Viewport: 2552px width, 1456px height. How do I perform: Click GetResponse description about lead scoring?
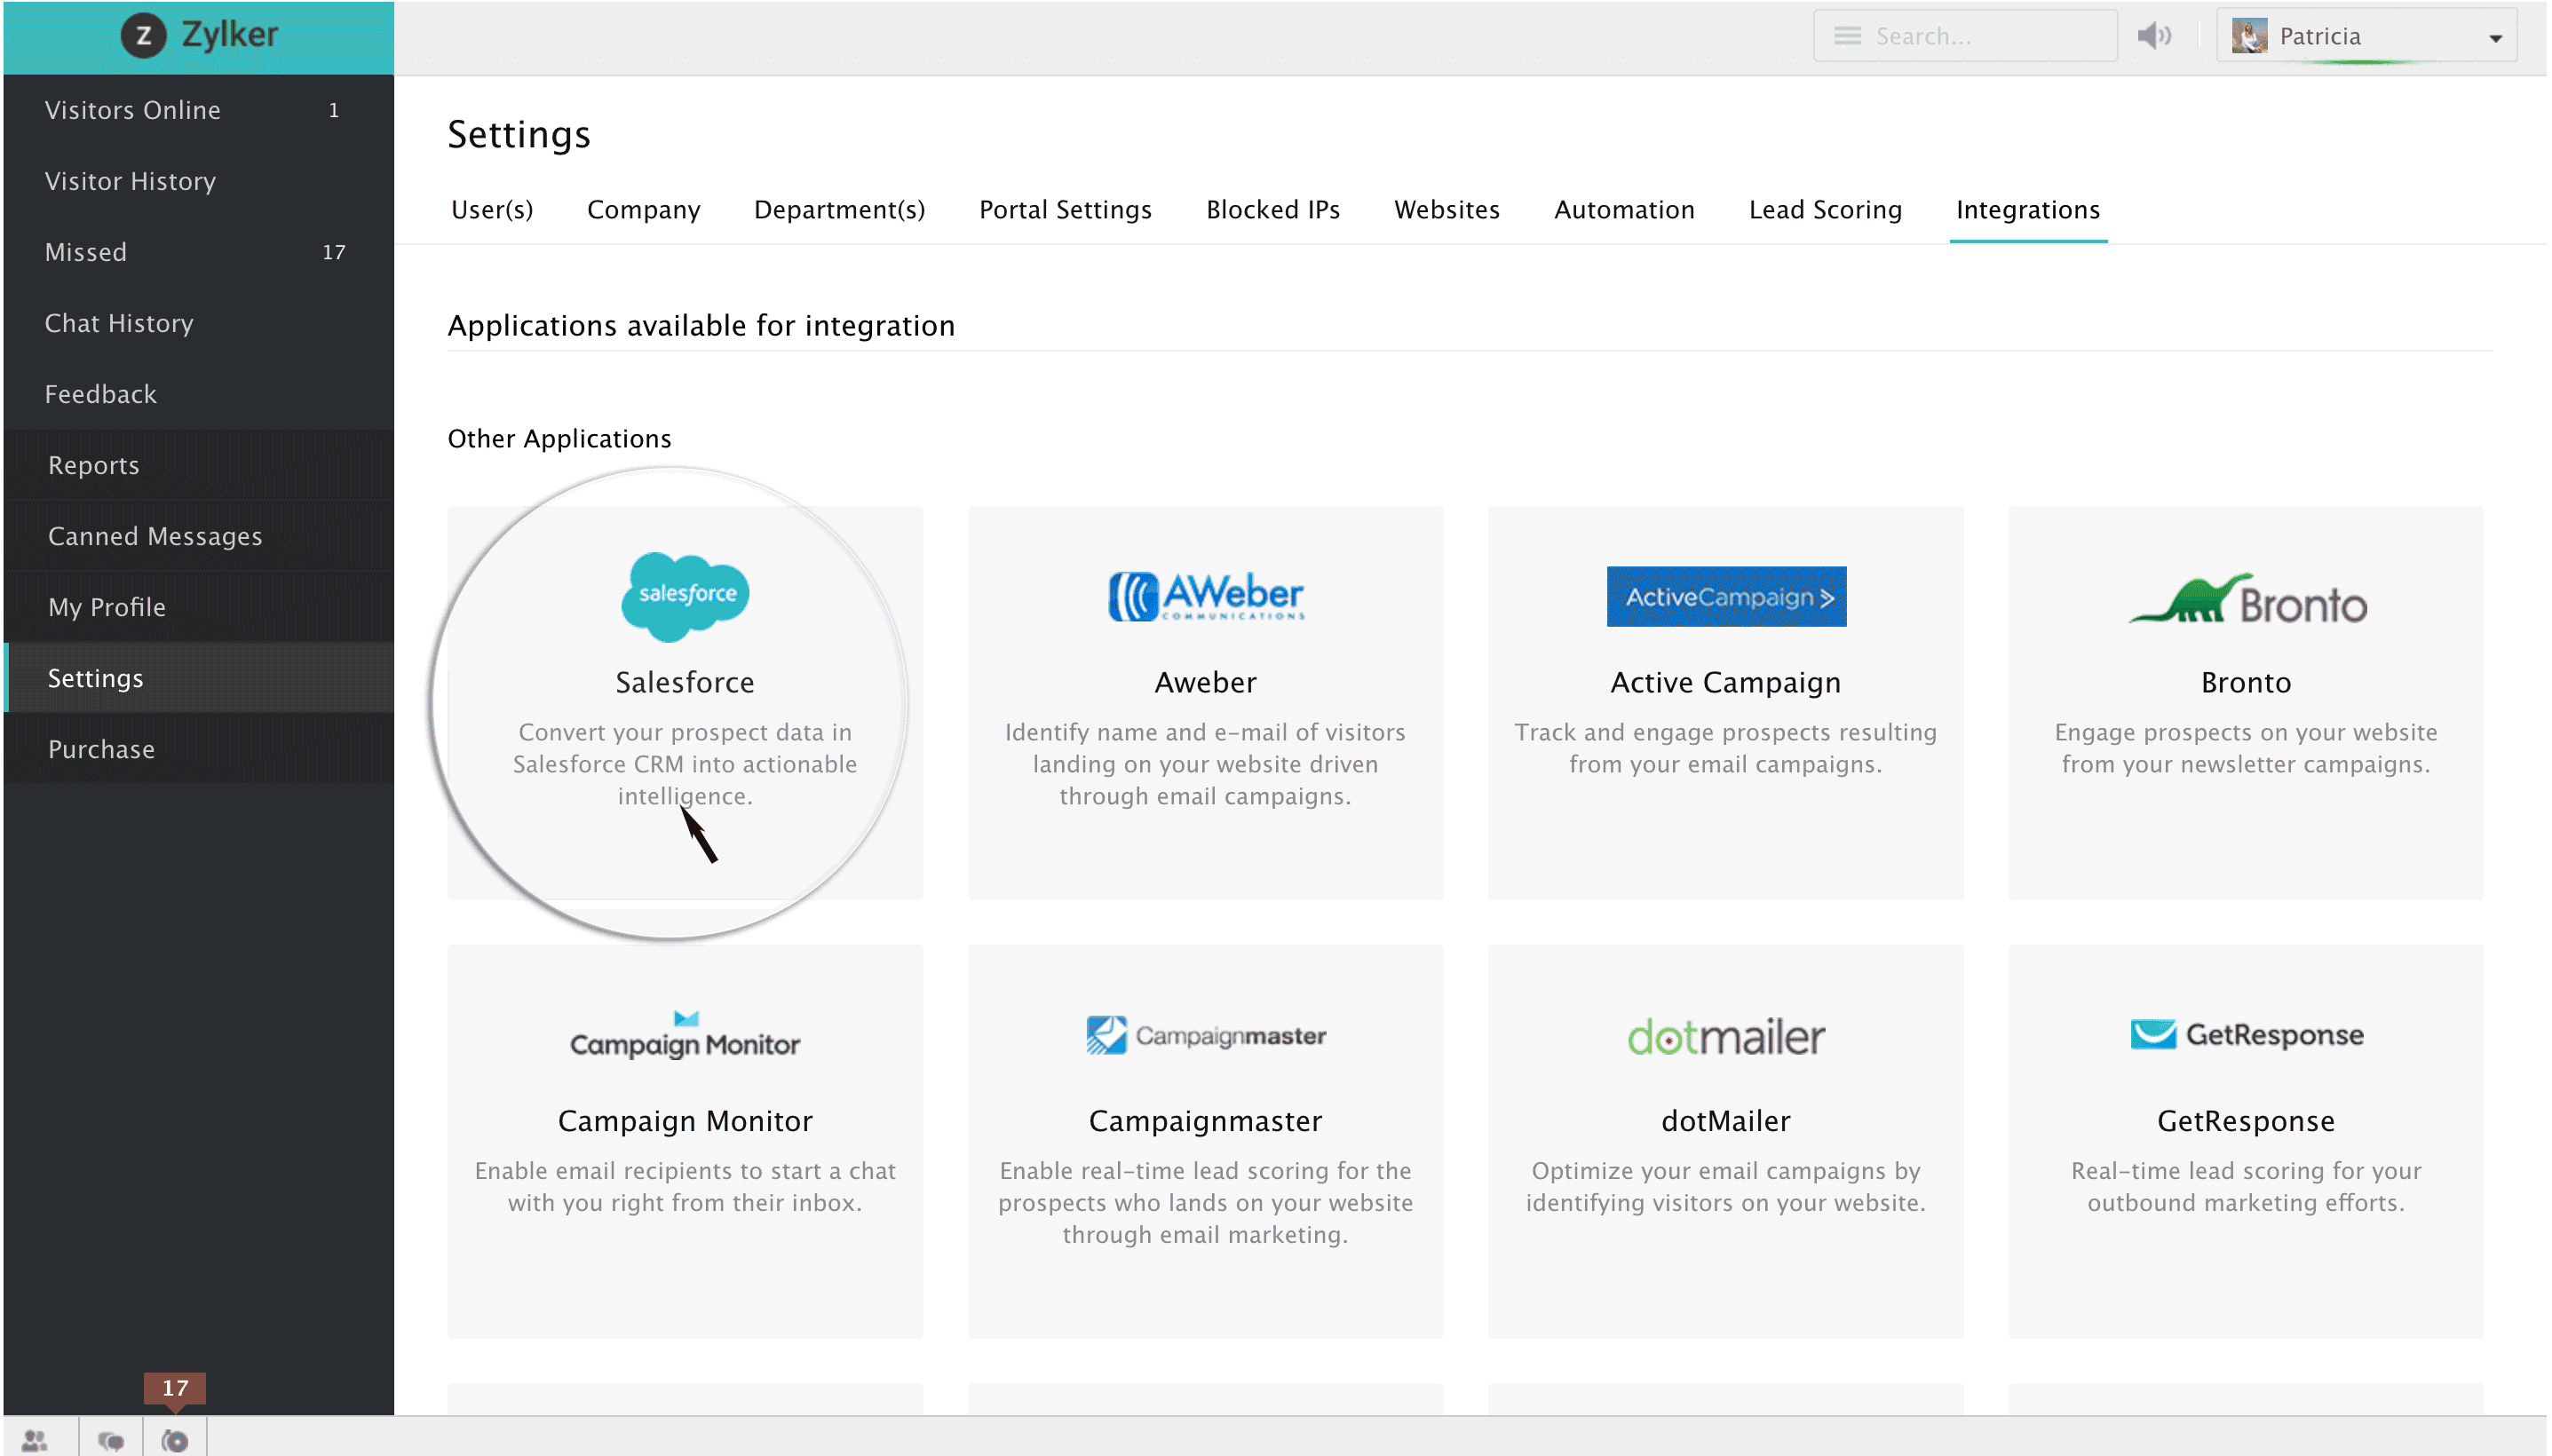2246,1187
